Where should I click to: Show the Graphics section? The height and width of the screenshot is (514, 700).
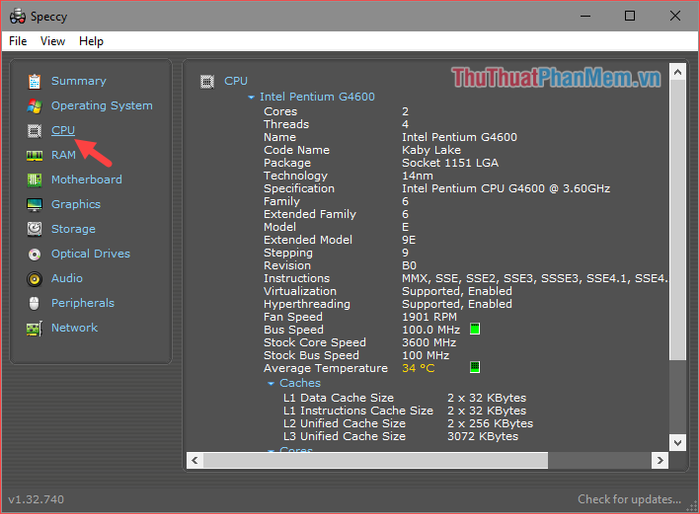76,205
